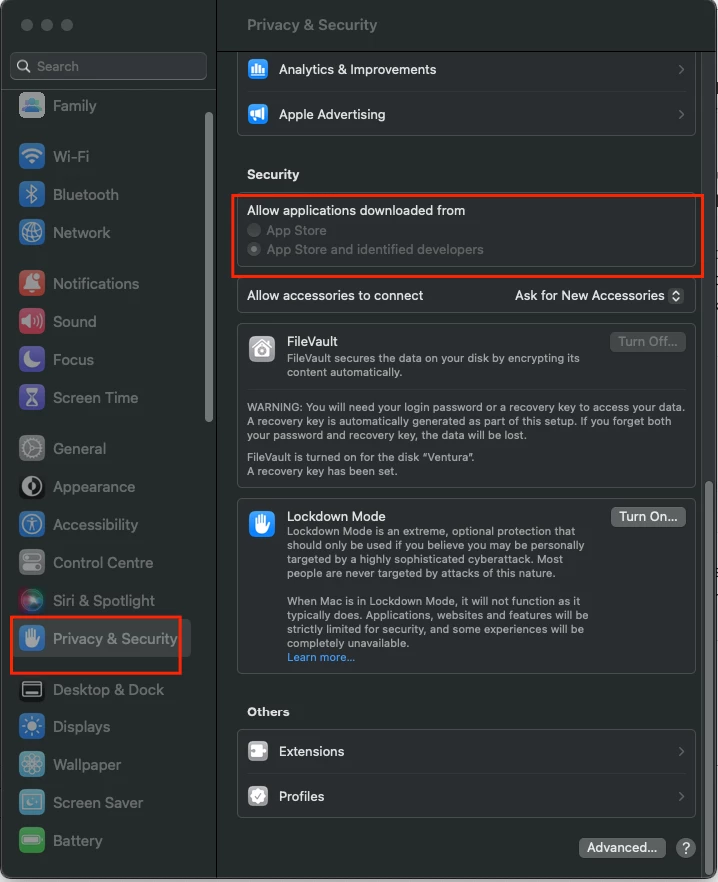Open the Appearance icon
The height and width of the screenshot is (882, 718).
(x=32, y=487)
